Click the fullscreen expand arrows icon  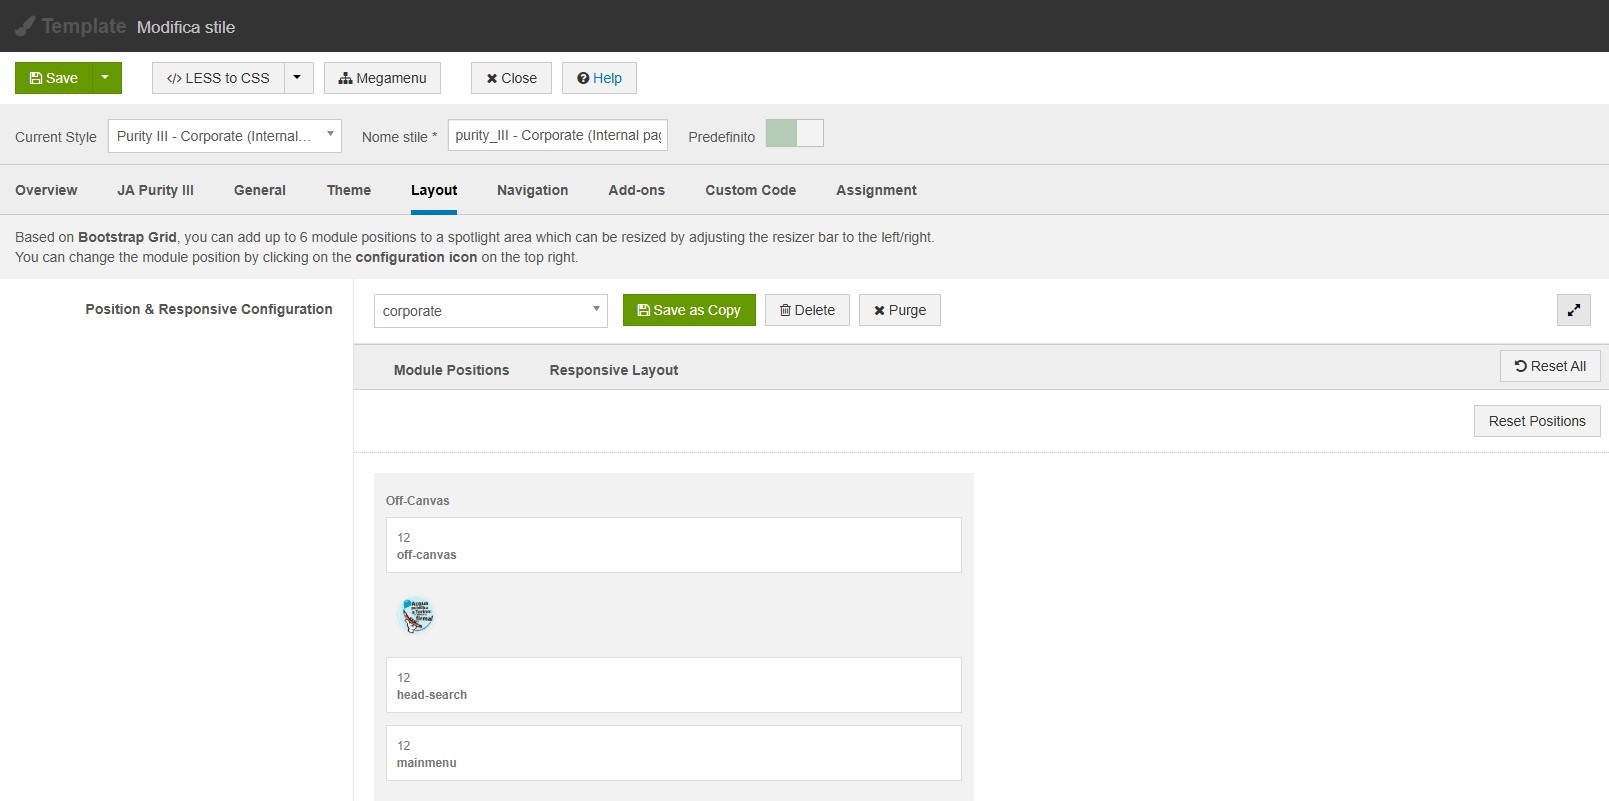[1573, 310]
